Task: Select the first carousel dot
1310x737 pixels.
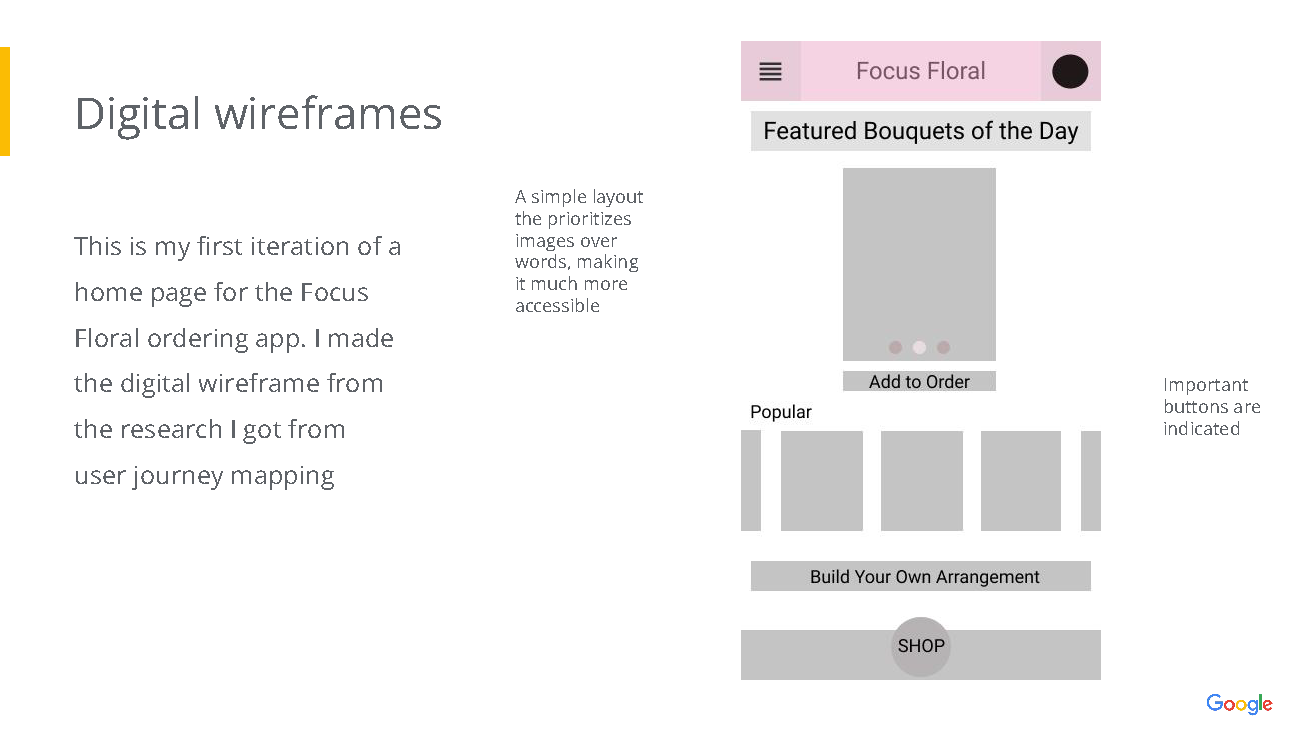Action: click(895, 348)
